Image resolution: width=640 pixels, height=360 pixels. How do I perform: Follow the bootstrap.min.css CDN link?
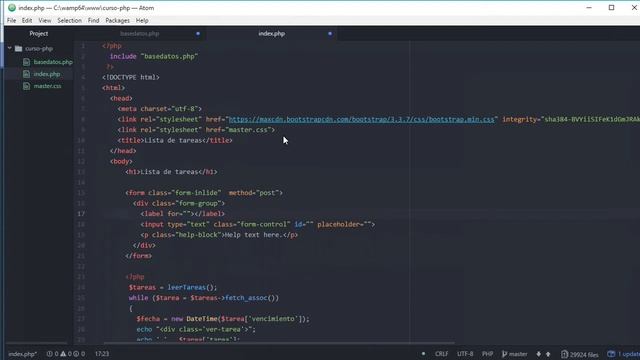pyautogui.click(x=362, y=119)
